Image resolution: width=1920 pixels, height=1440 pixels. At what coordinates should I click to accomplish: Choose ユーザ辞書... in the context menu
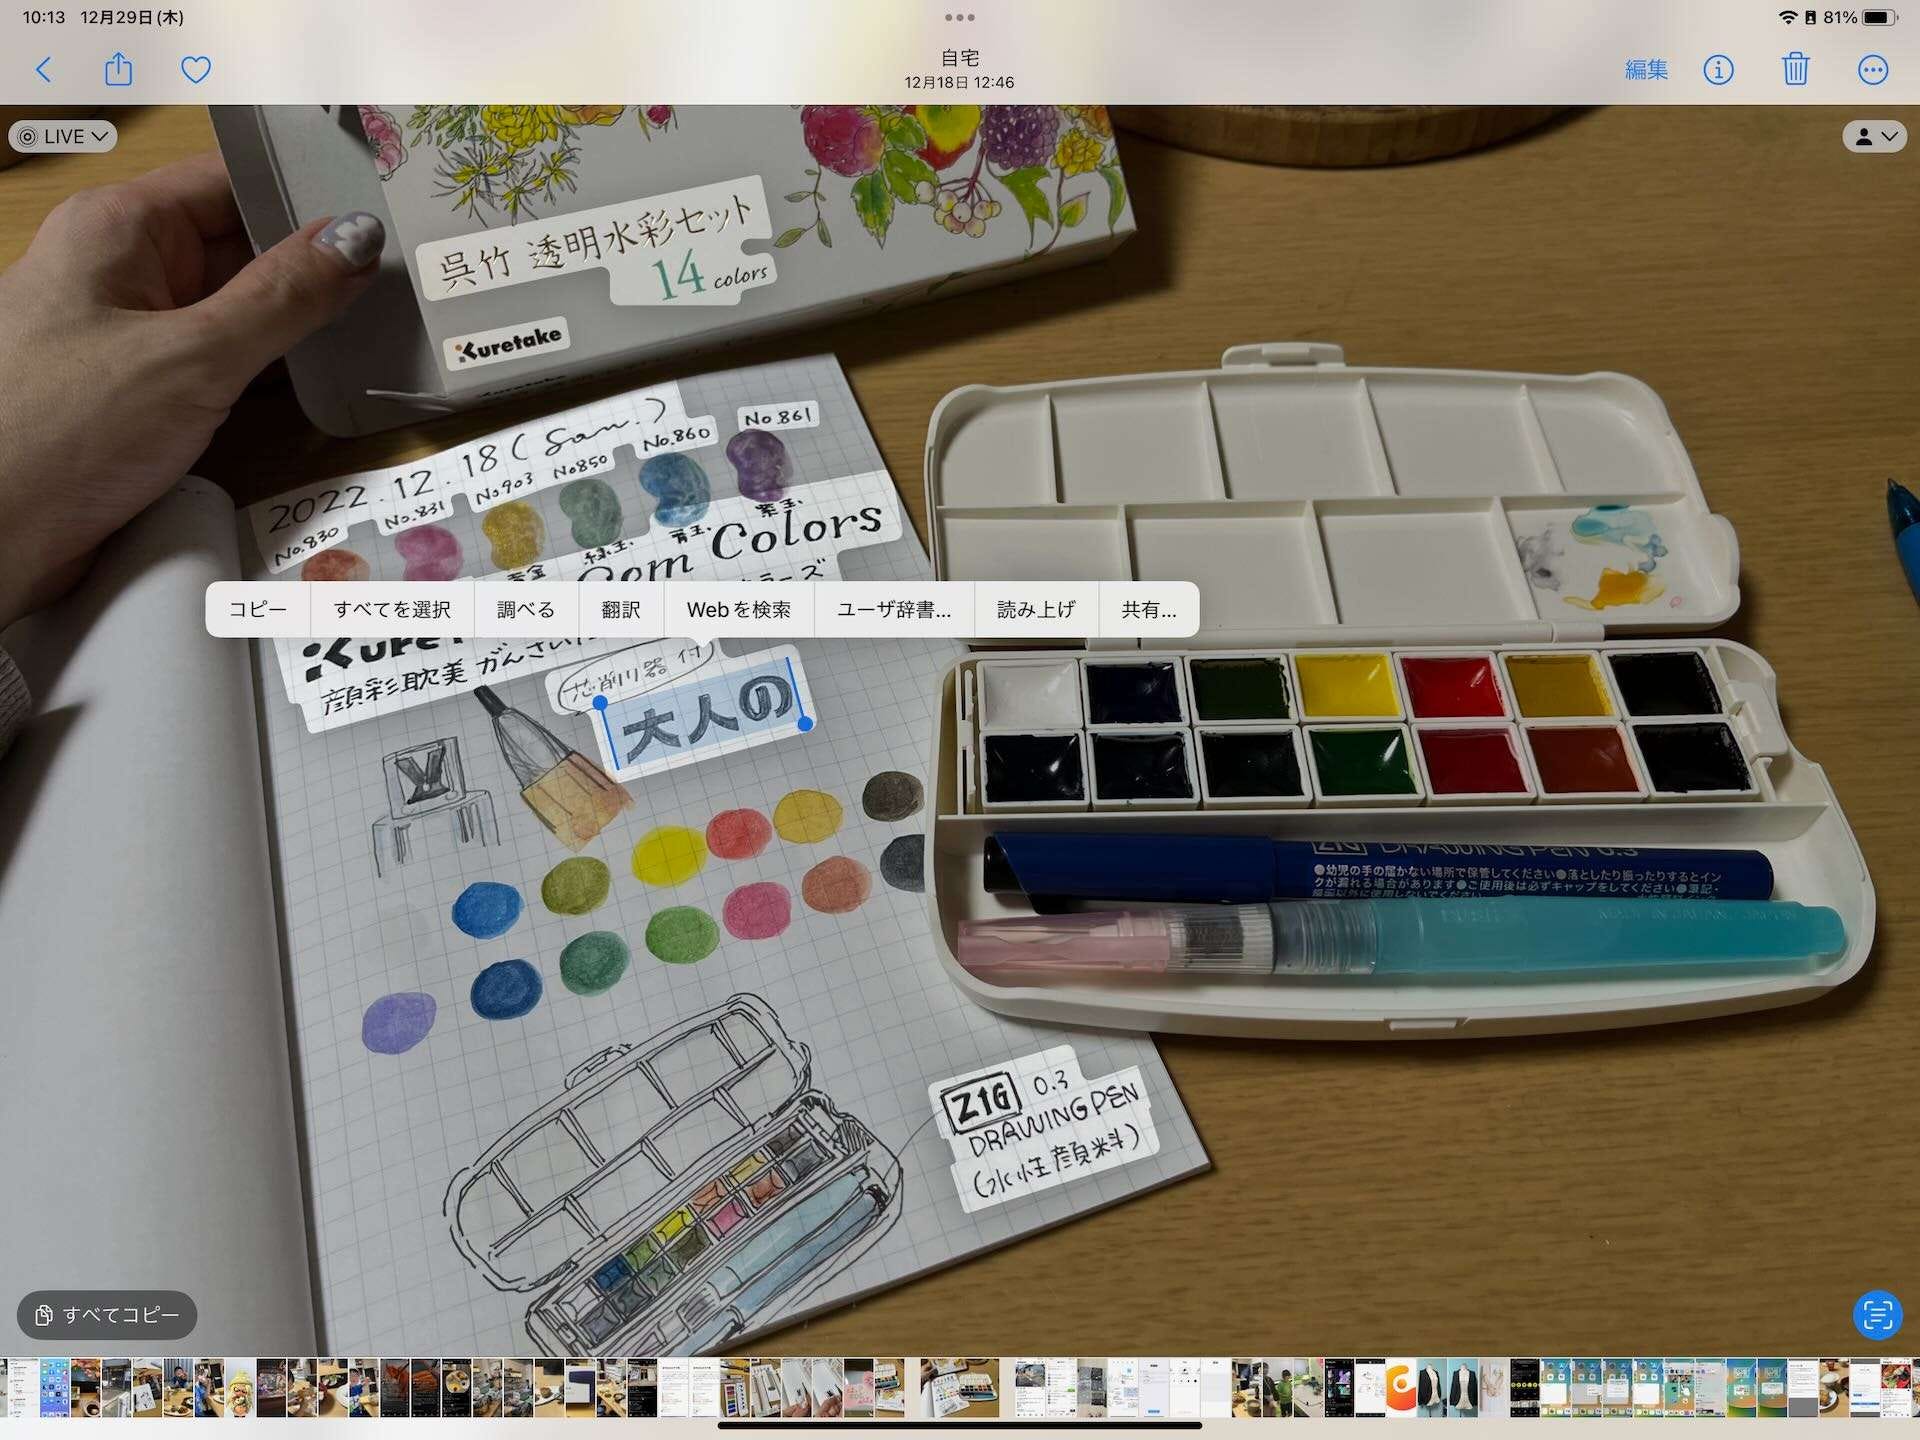tap(894, 609)
